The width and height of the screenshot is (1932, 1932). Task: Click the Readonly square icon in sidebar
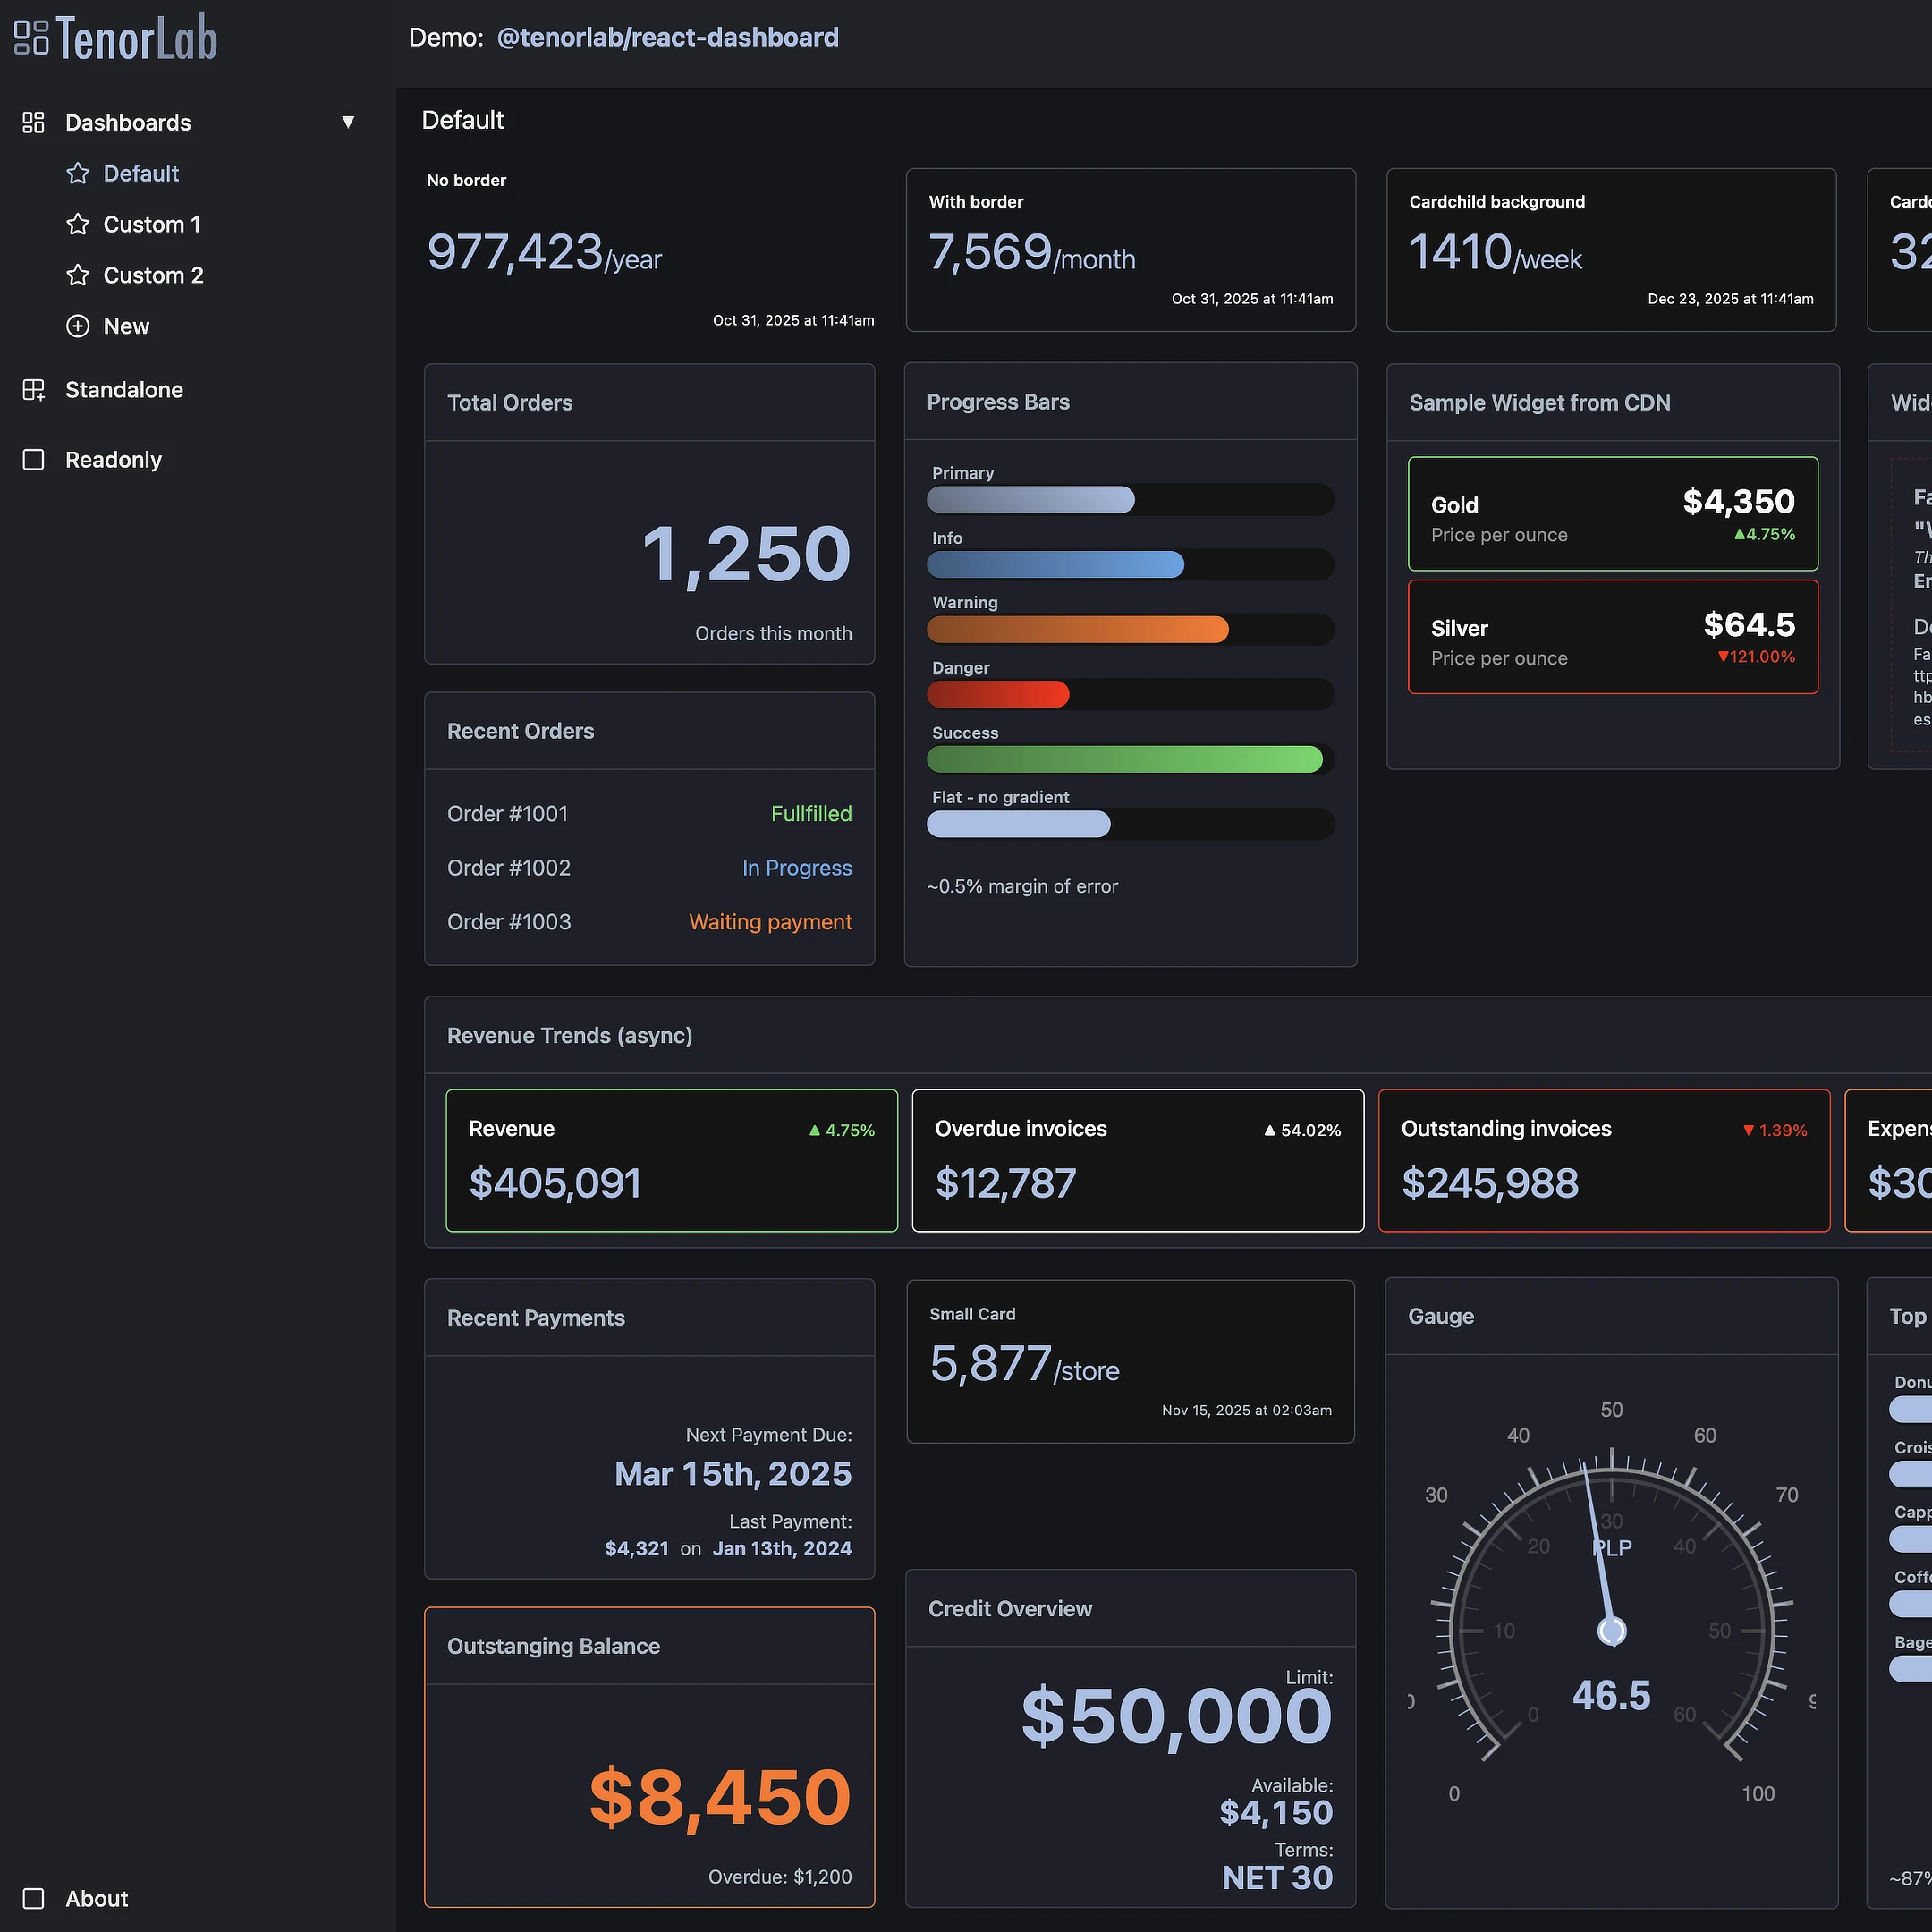click(x=33, y=459)
